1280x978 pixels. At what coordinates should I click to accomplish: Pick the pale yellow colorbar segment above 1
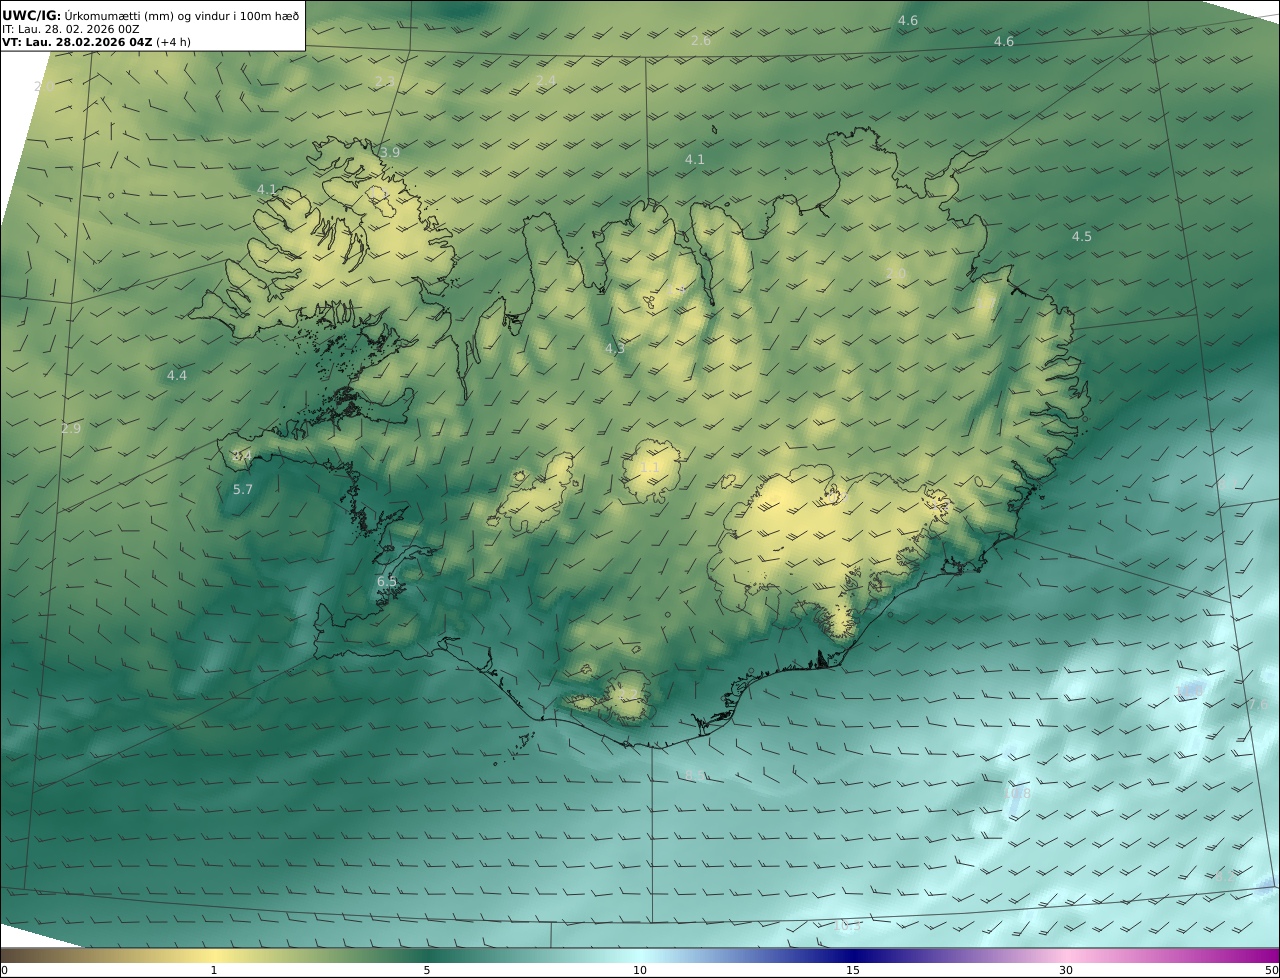point(213,955)
